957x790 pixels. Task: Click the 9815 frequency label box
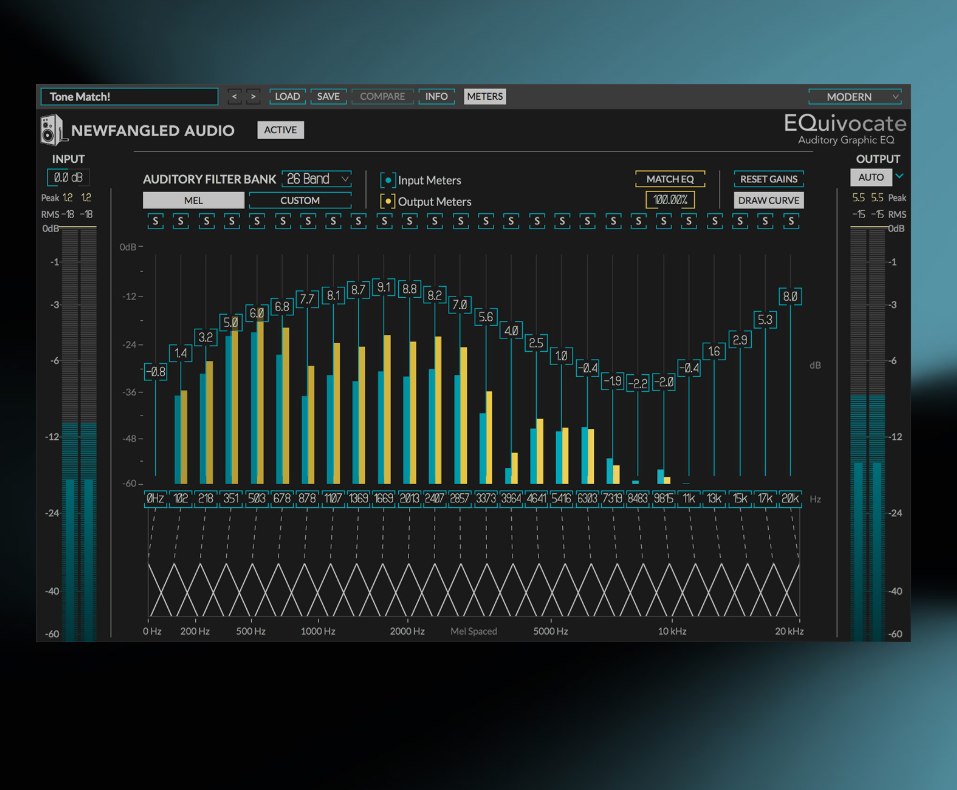click(x=663, y=499)
